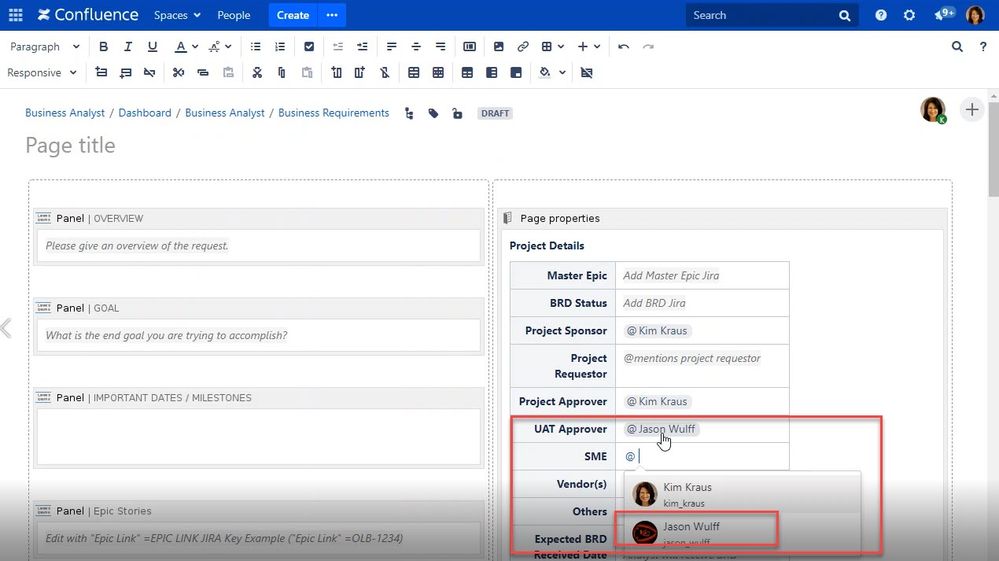Image resolution: width=999 pixels, height=561 pixels.
Task: Open the People menu
Action: click(233, 15)
